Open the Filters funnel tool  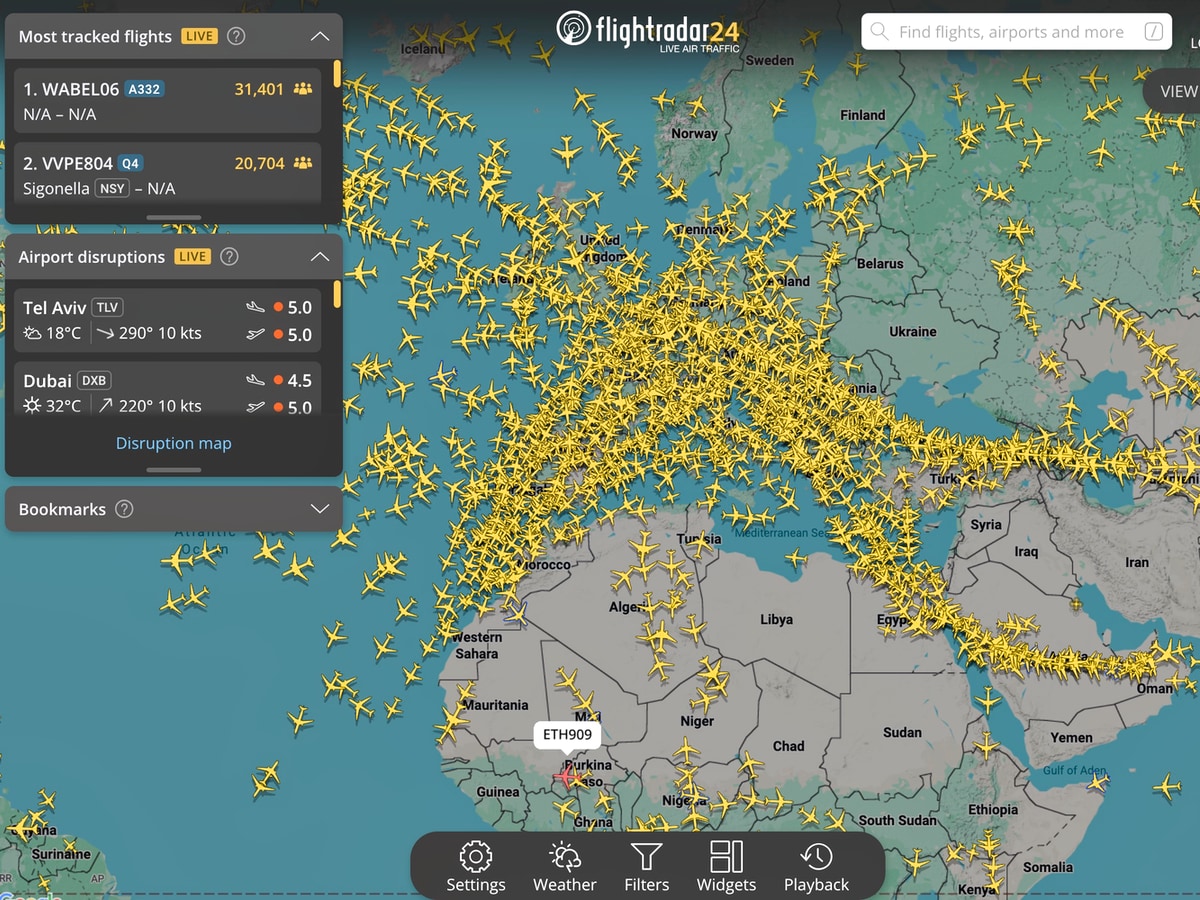[x=647, y=866]
